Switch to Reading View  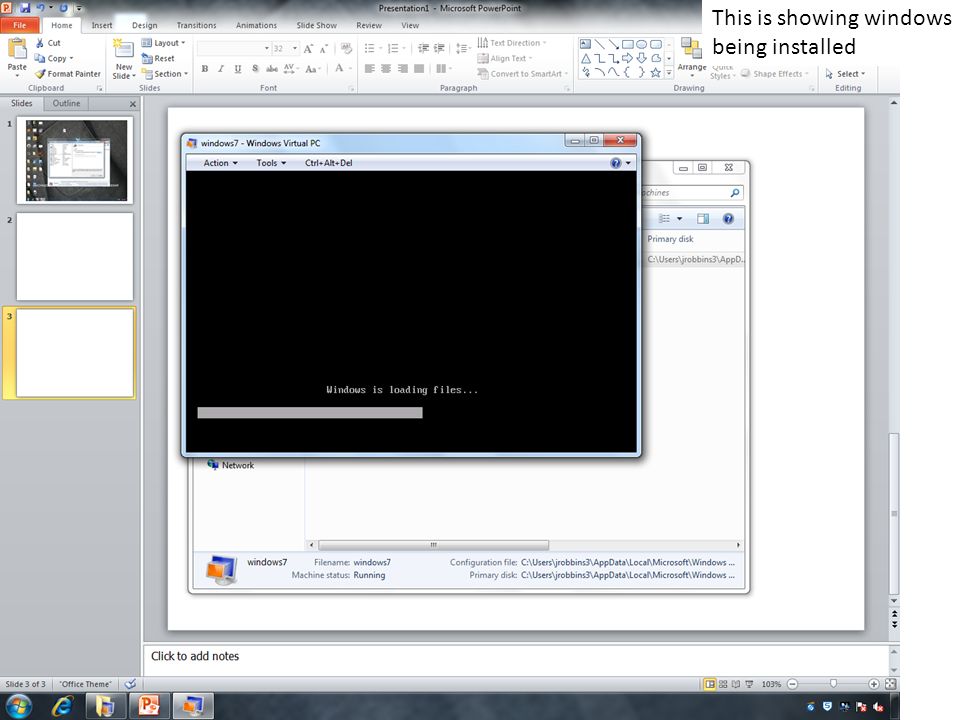(736, 684)
